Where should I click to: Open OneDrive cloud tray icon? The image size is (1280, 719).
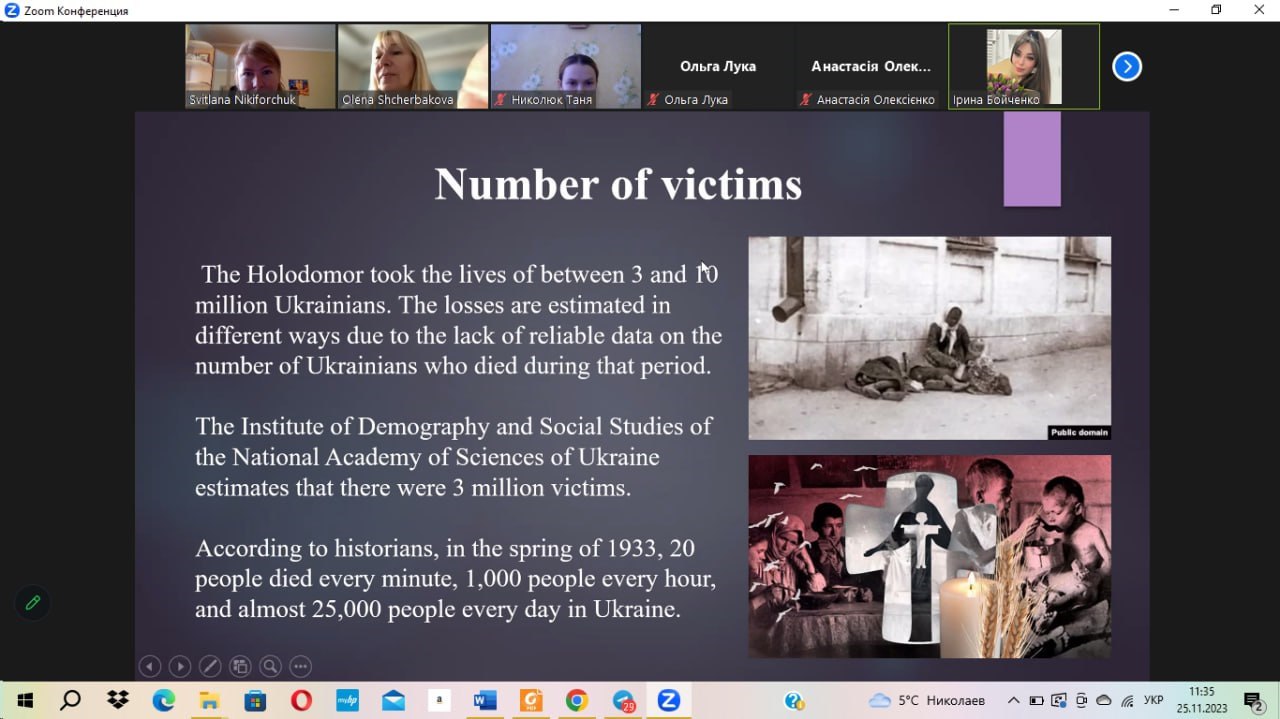point(1104,701)
